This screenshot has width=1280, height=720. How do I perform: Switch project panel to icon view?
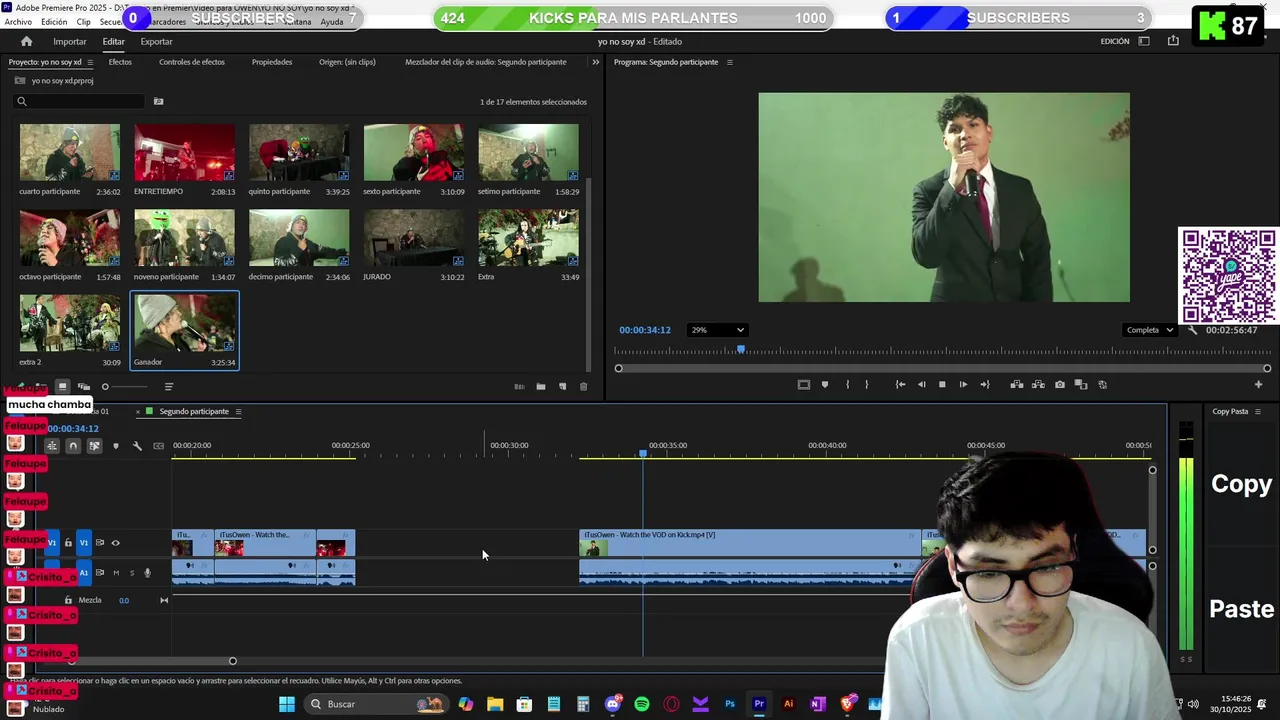[62, 386]
